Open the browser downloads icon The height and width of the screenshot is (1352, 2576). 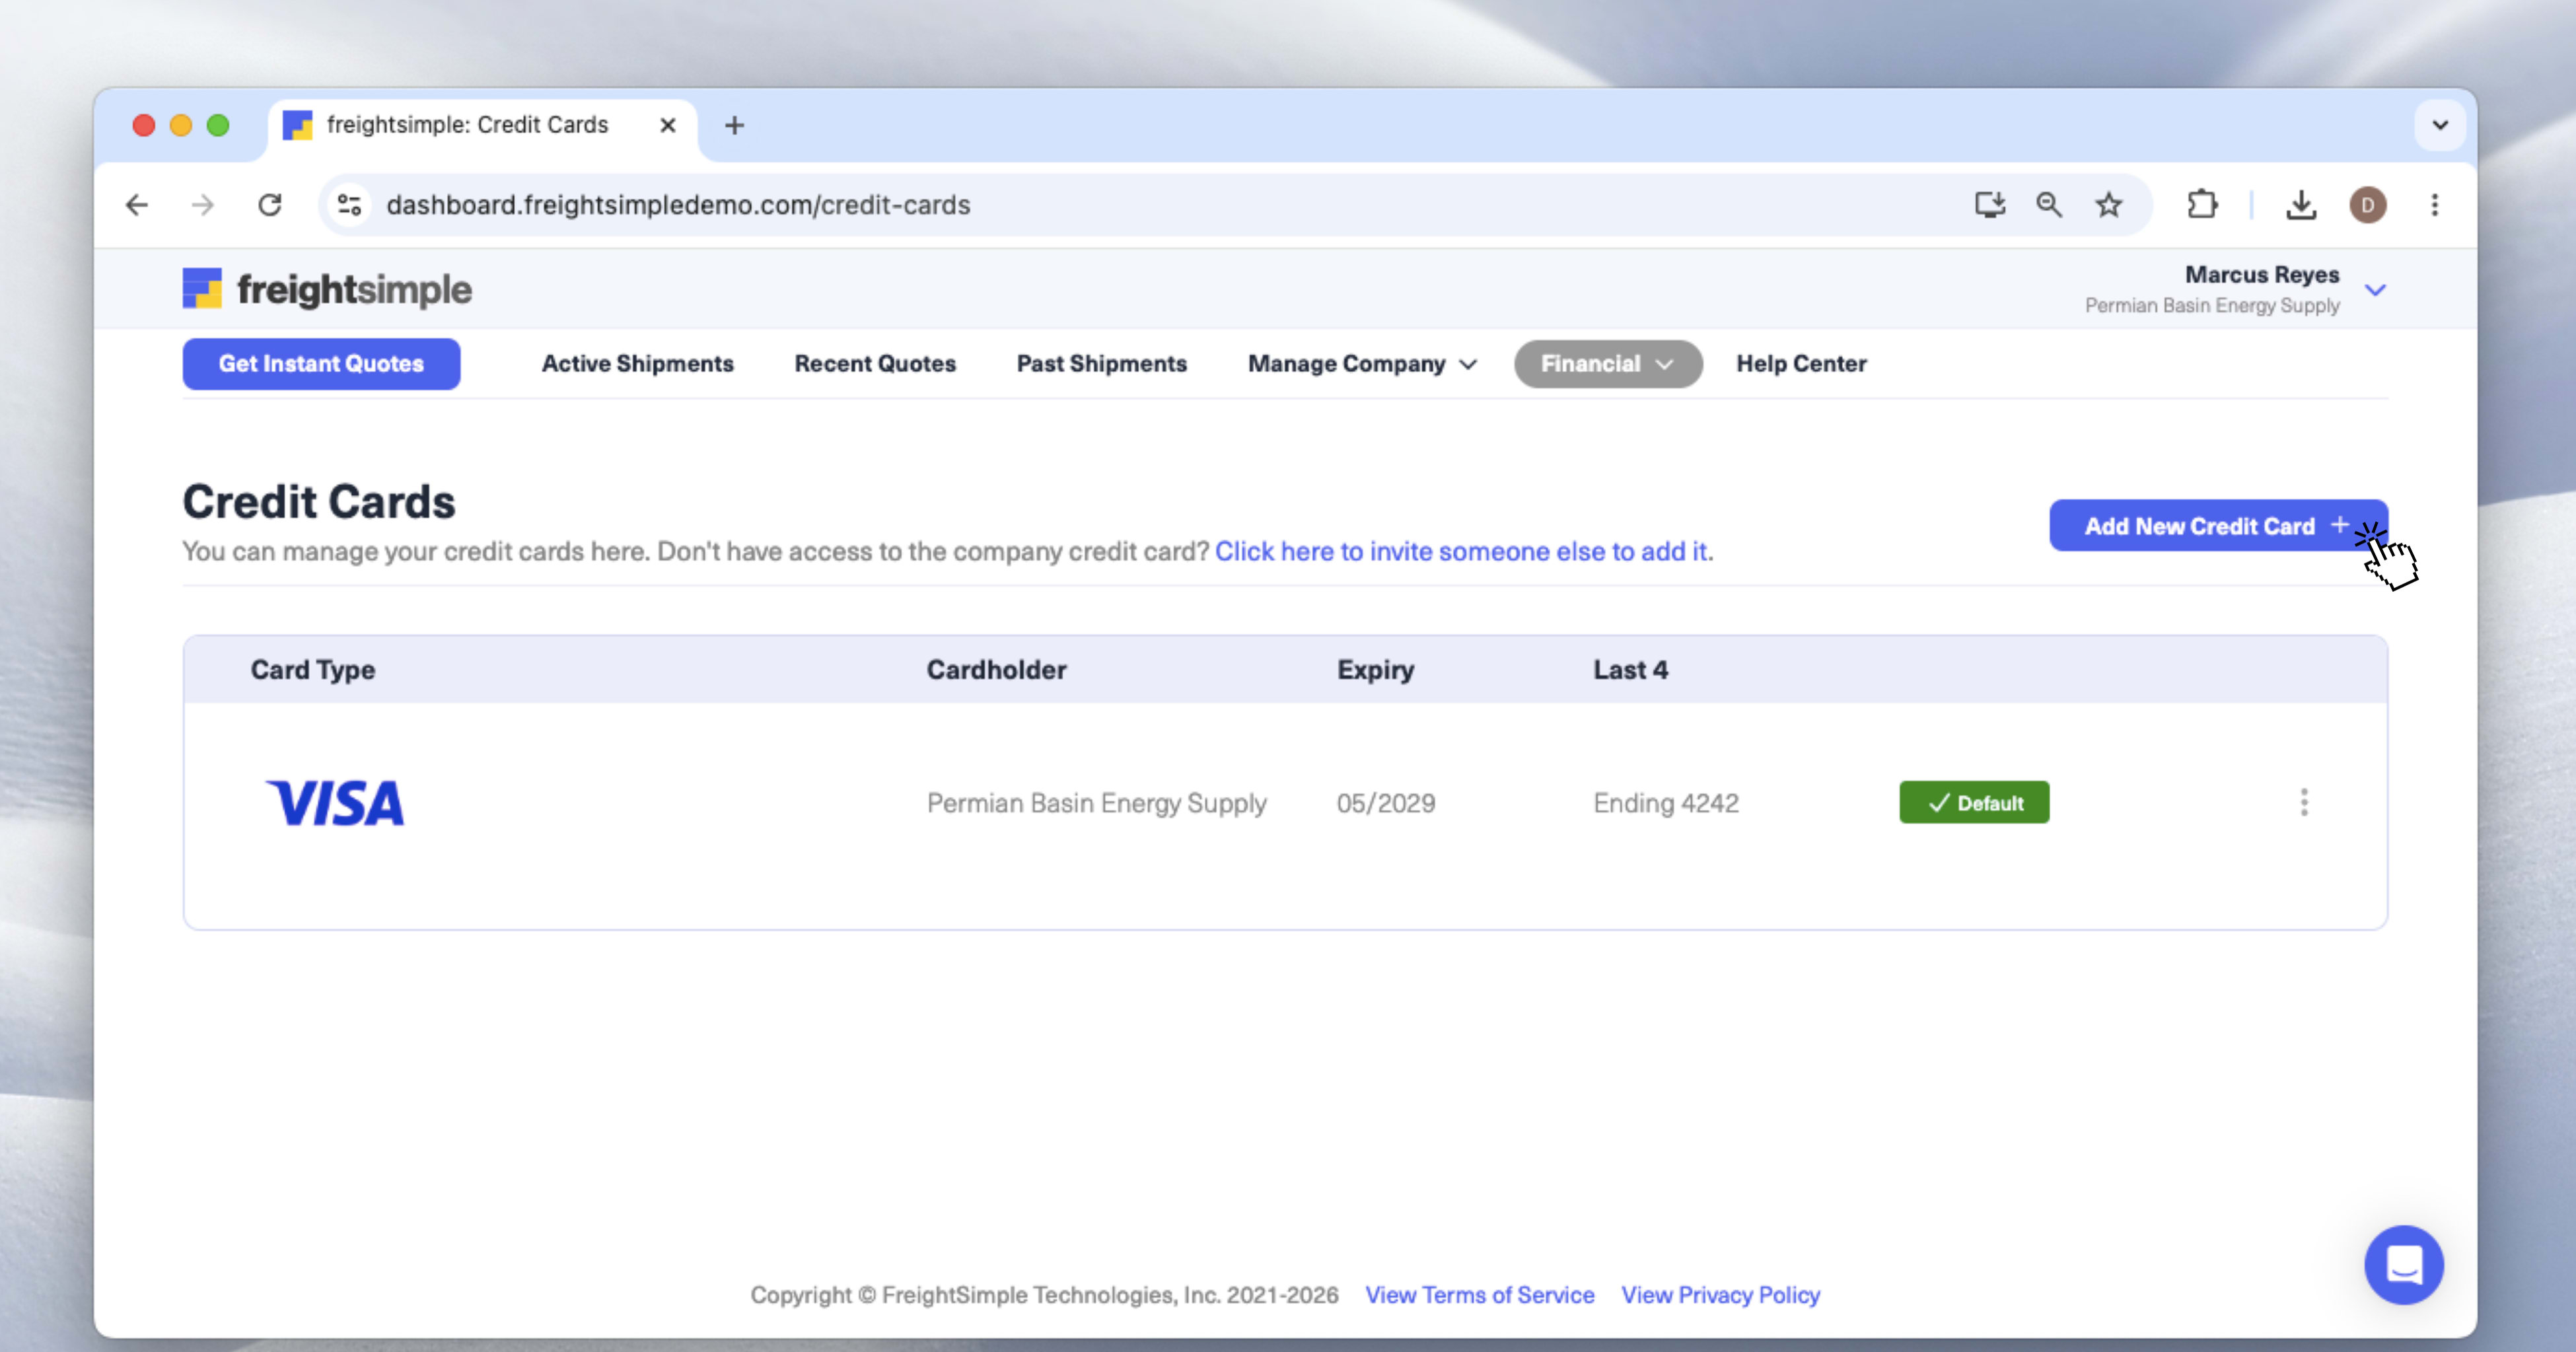(x=2301, y=205)
